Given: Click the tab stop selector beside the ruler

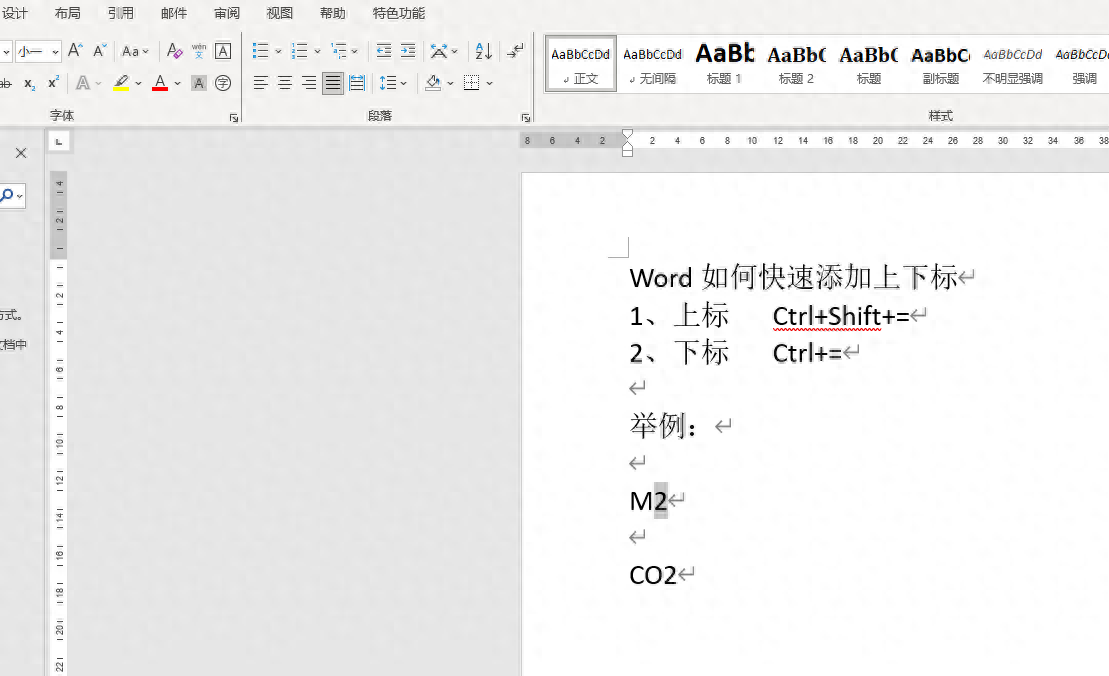Looking at the screenshot, I should point(59,142).
